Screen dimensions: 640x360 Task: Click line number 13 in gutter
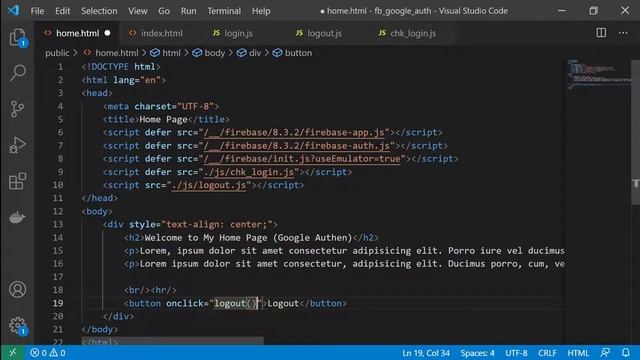(x=58, y=224)
